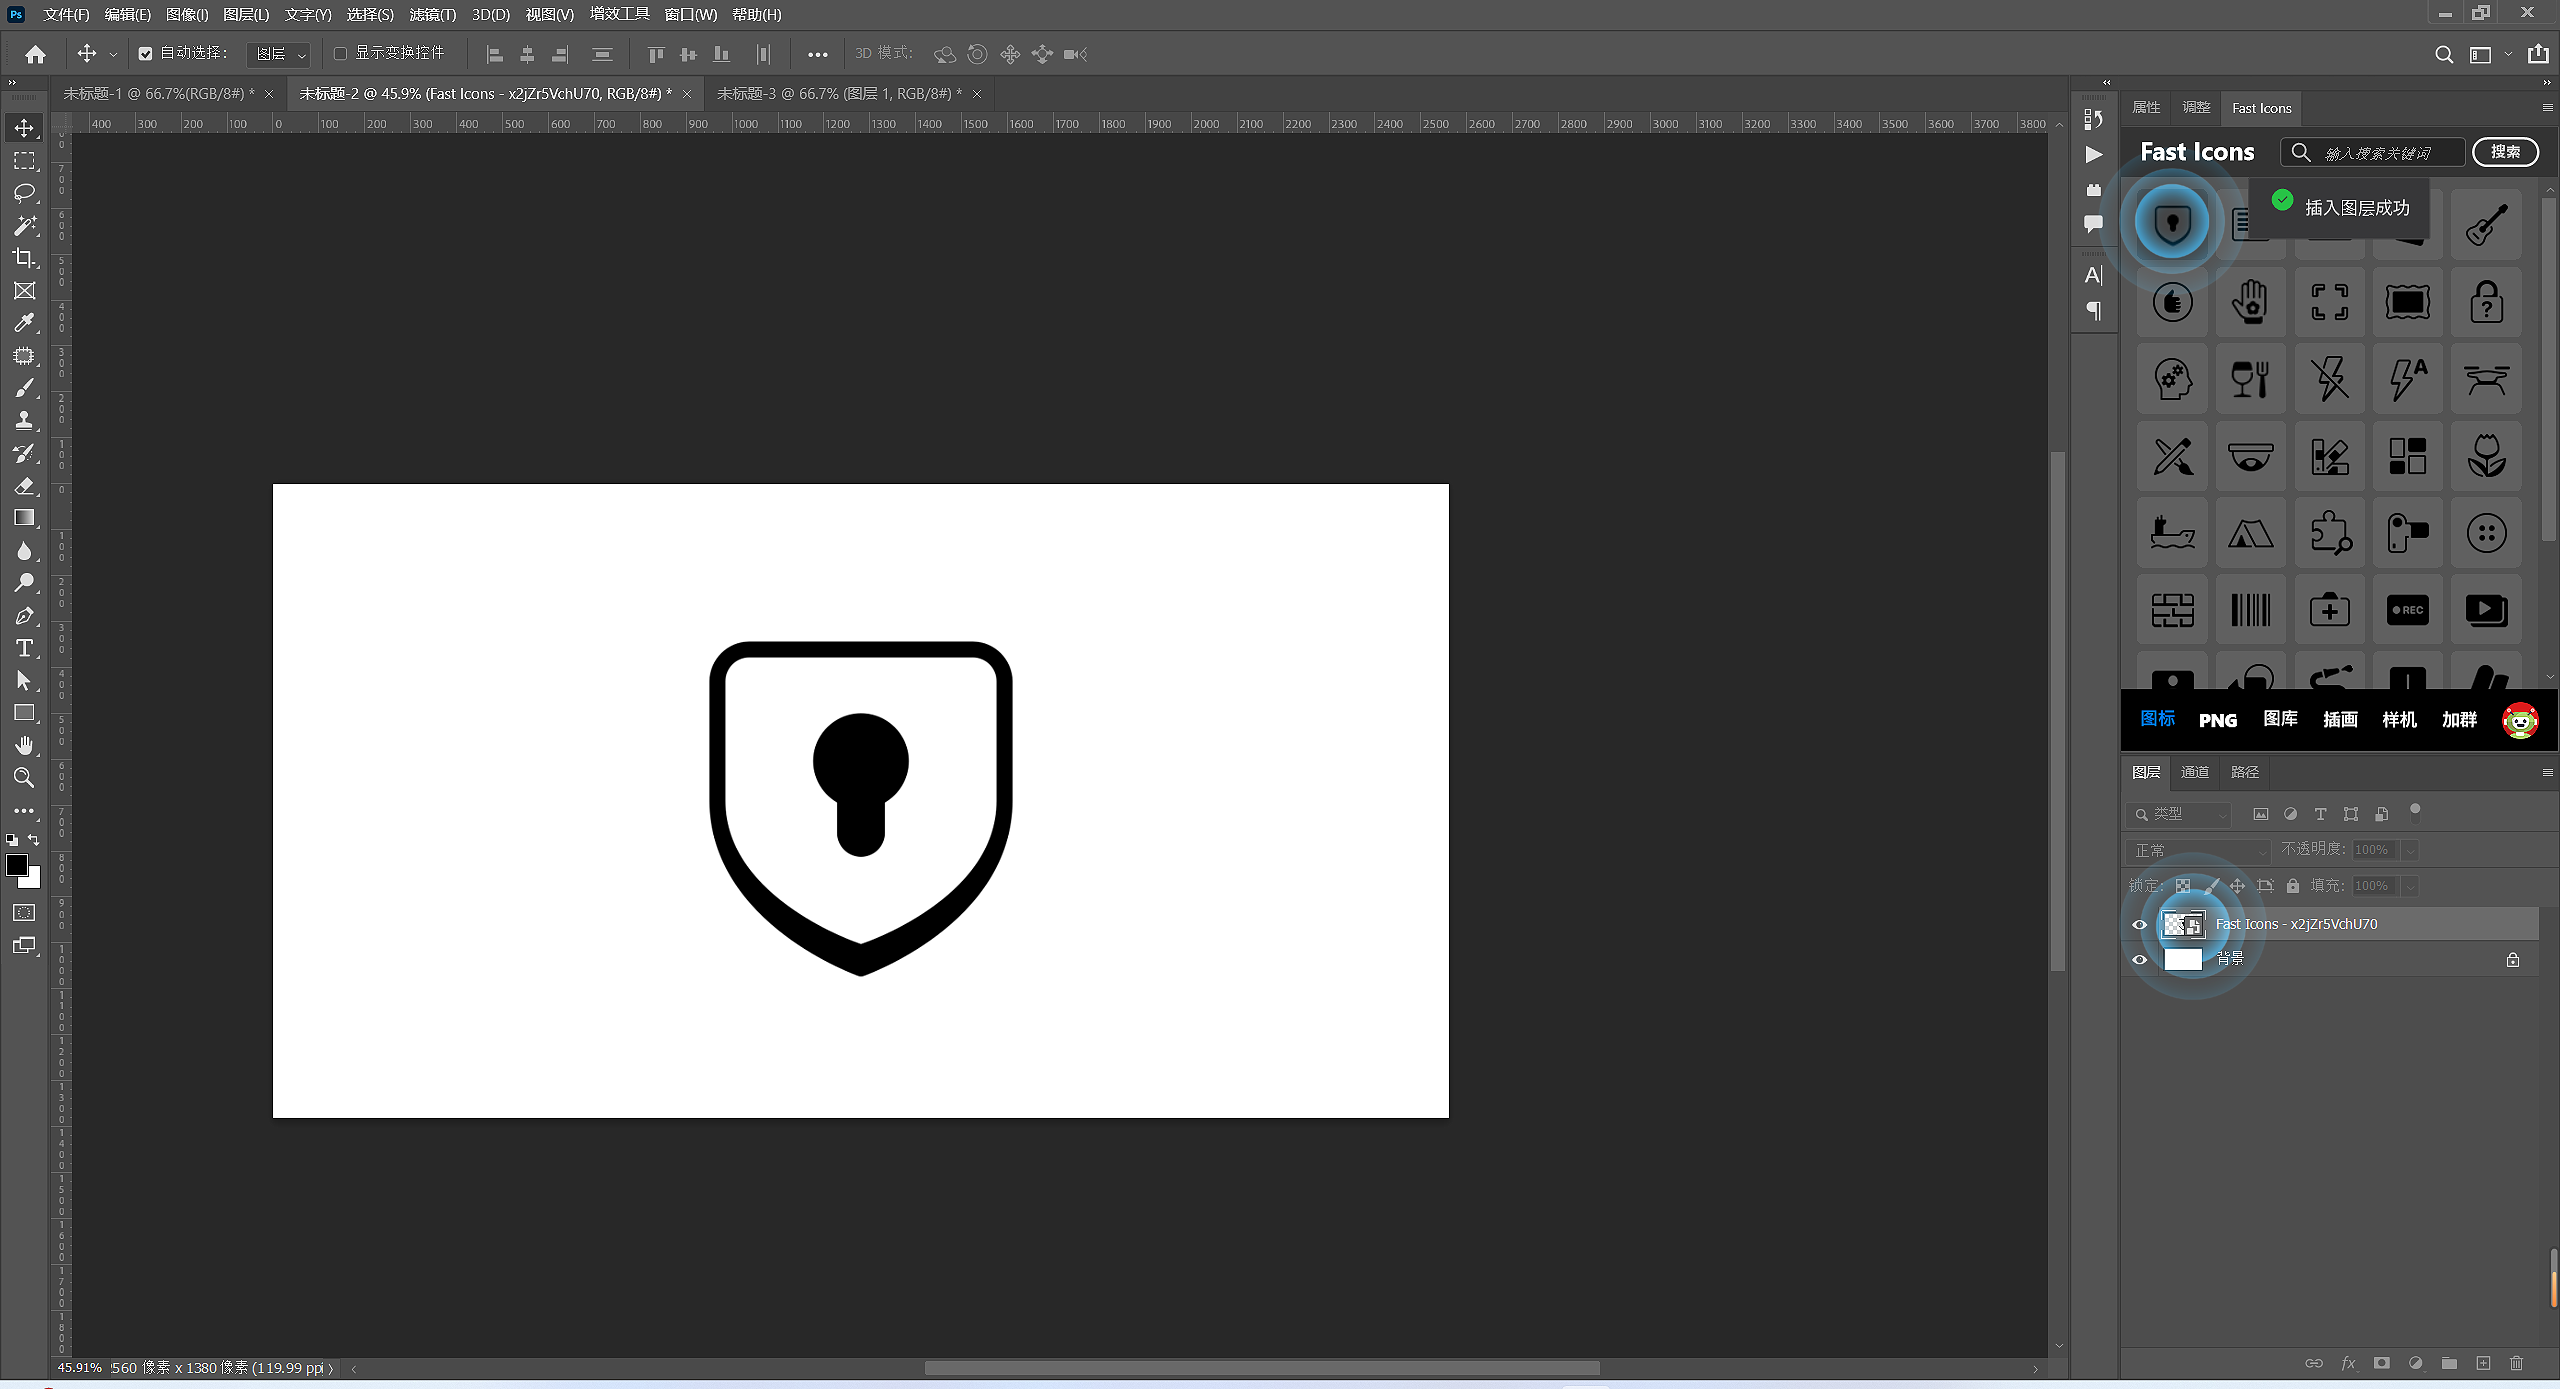This screenshot has height=1389, width=2560.
Task: Click the 搜索 button in Fast Icons
Action: (2505, 152)
